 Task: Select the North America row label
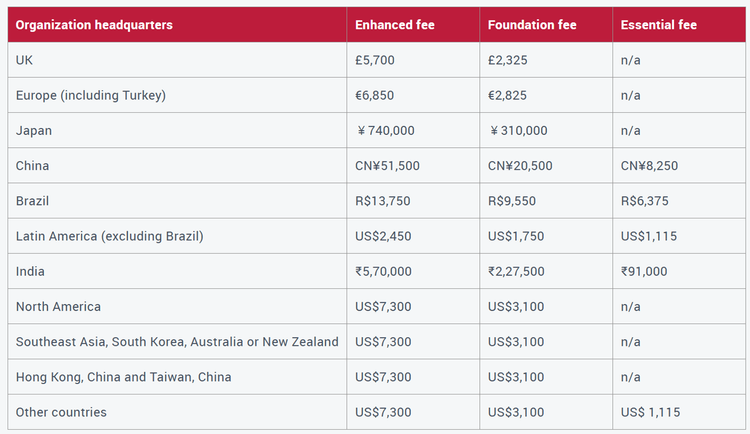(x=58, y=306)
